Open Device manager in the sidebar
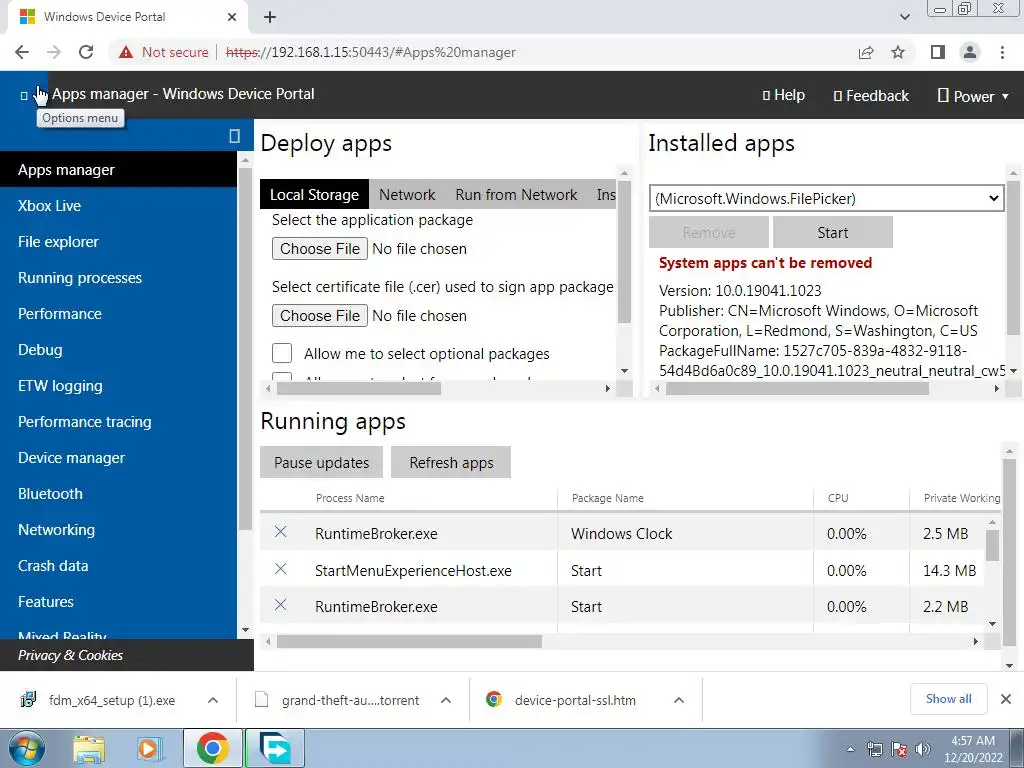The height and width of the screenshot is (768, 1024). coord(118,458)
